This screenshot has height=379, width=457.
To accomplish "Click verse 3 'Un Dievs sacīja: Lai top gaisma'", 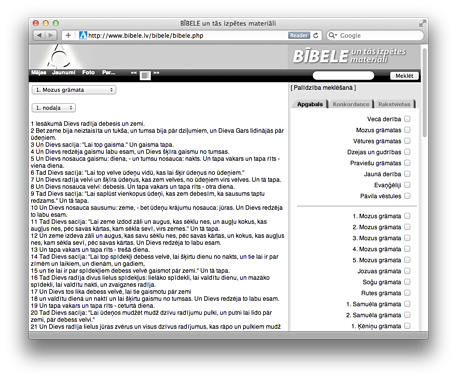I will (102, 144).
